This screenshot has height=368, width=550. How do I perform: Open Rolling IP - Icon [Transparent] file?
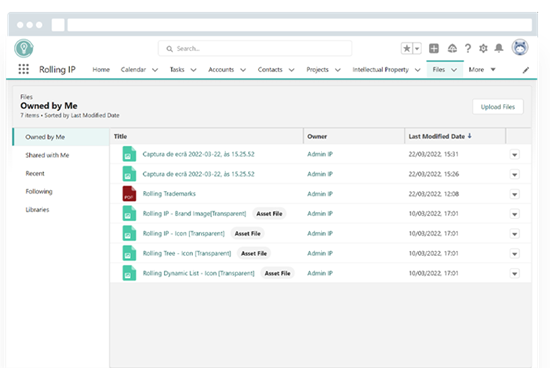(183, 234)
